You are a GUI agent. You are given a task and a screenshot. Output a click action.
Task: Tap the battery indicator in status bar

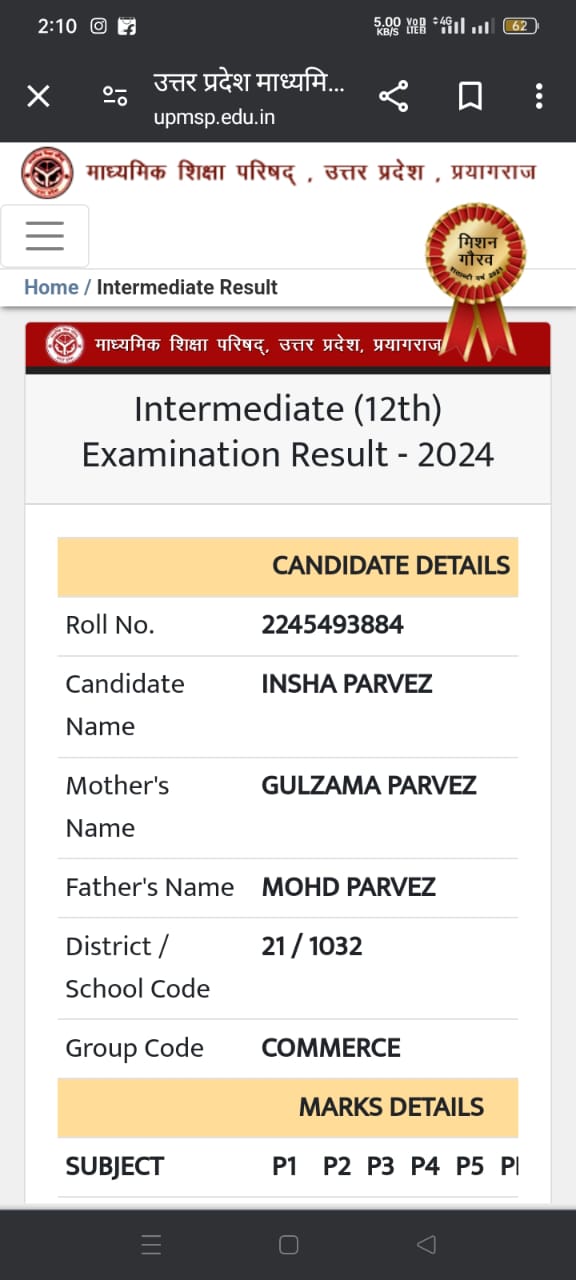pos(520,27)
